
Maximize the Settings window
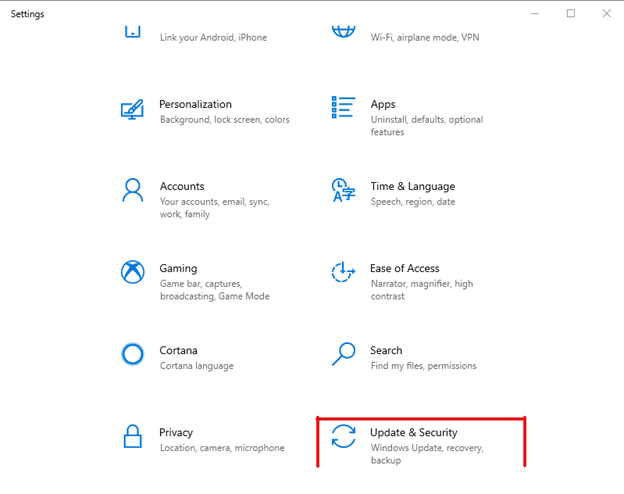click(x=571, y=14)
